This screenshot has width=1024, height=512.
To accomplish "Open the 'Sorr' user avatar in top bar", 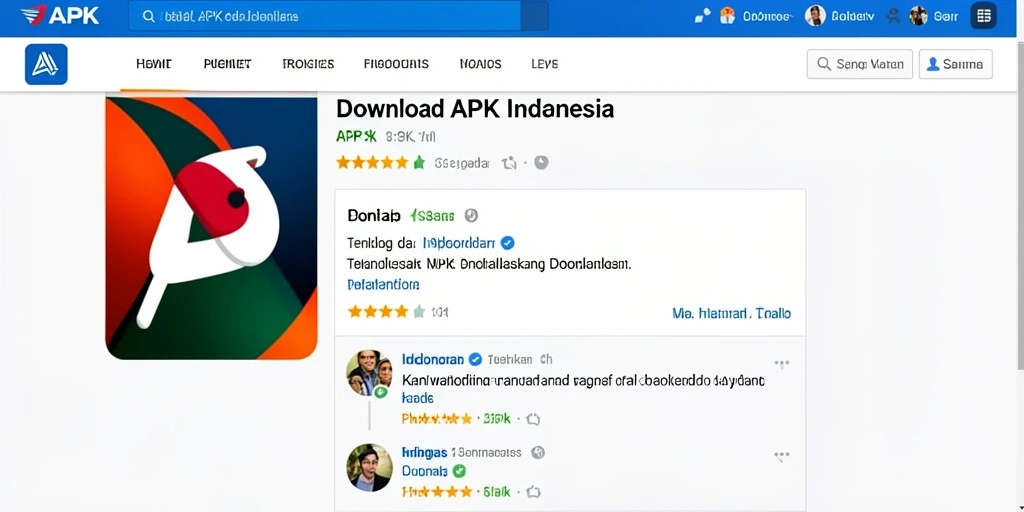I will tap(918, 16).
